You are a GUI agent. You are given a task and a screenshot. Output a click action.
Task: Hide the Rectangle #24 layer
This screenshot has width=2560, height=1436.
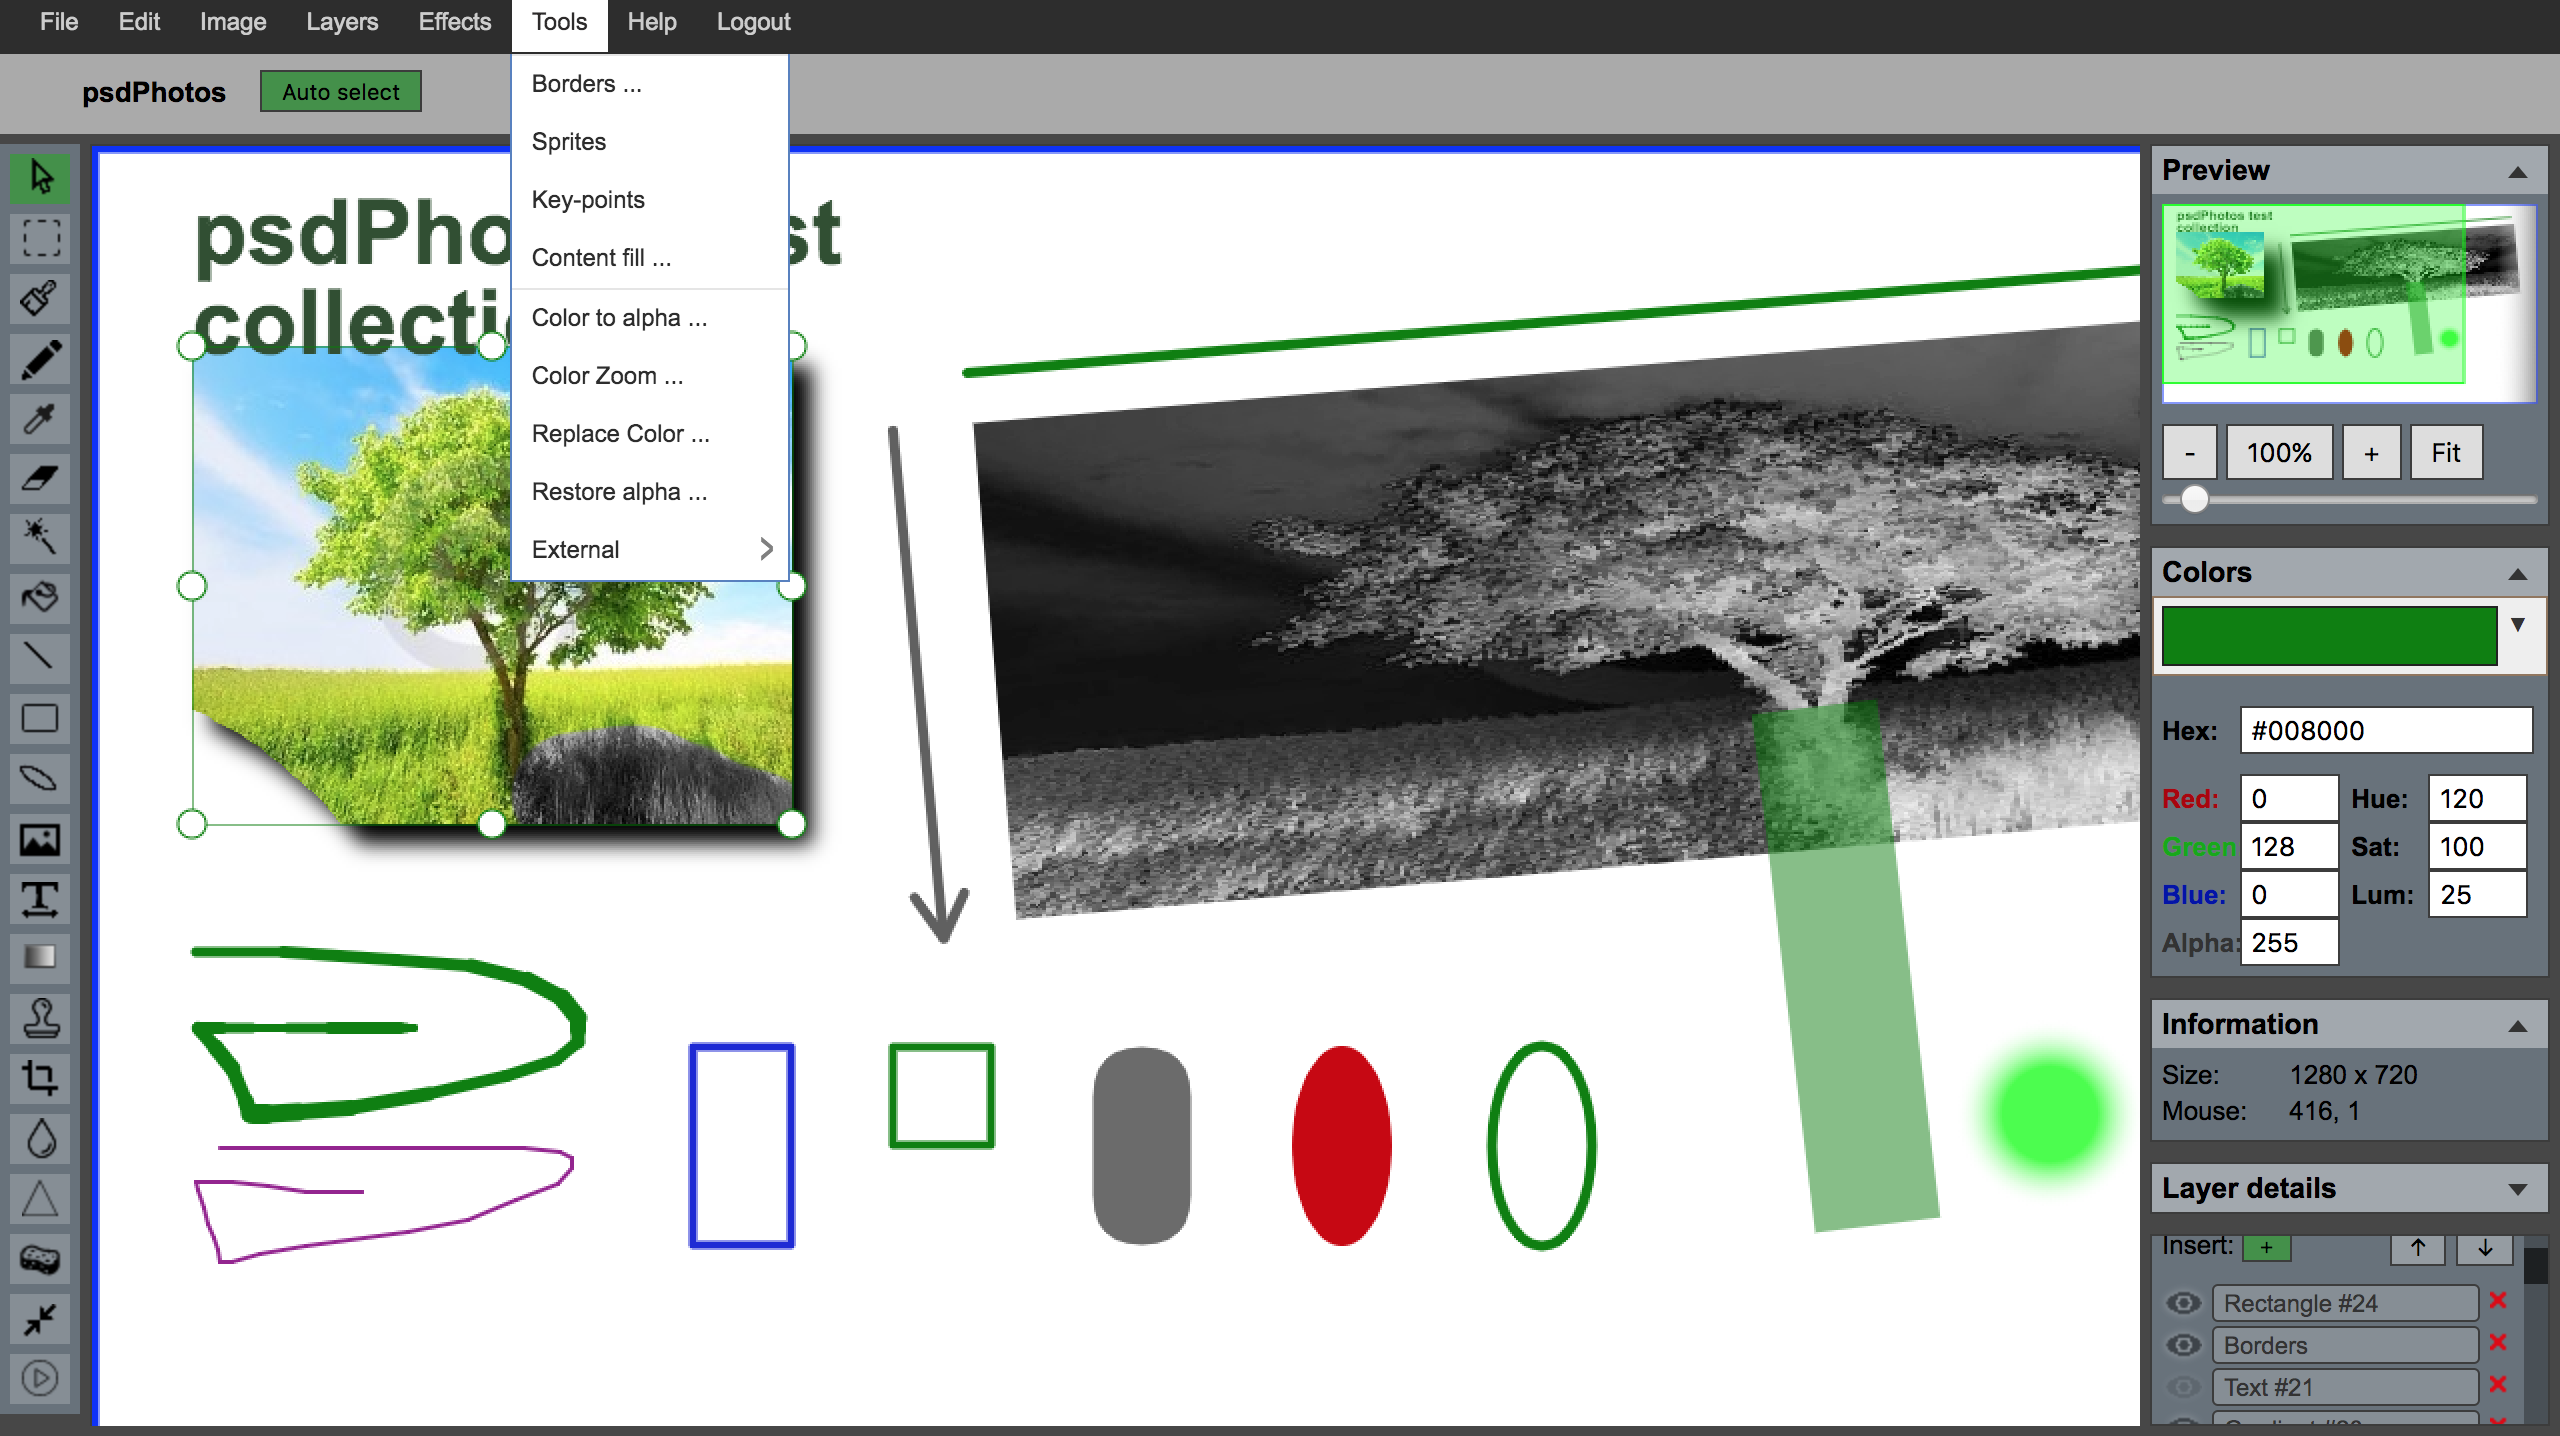pos(2183,1303)
